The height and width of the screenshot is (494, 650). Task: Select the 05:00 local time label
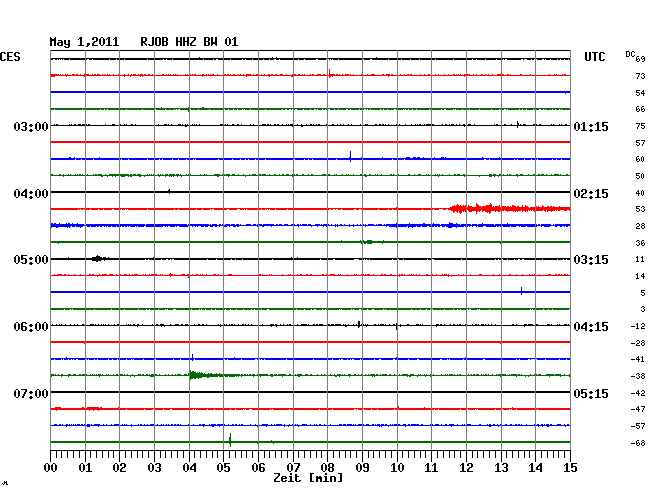pos(31,259)
